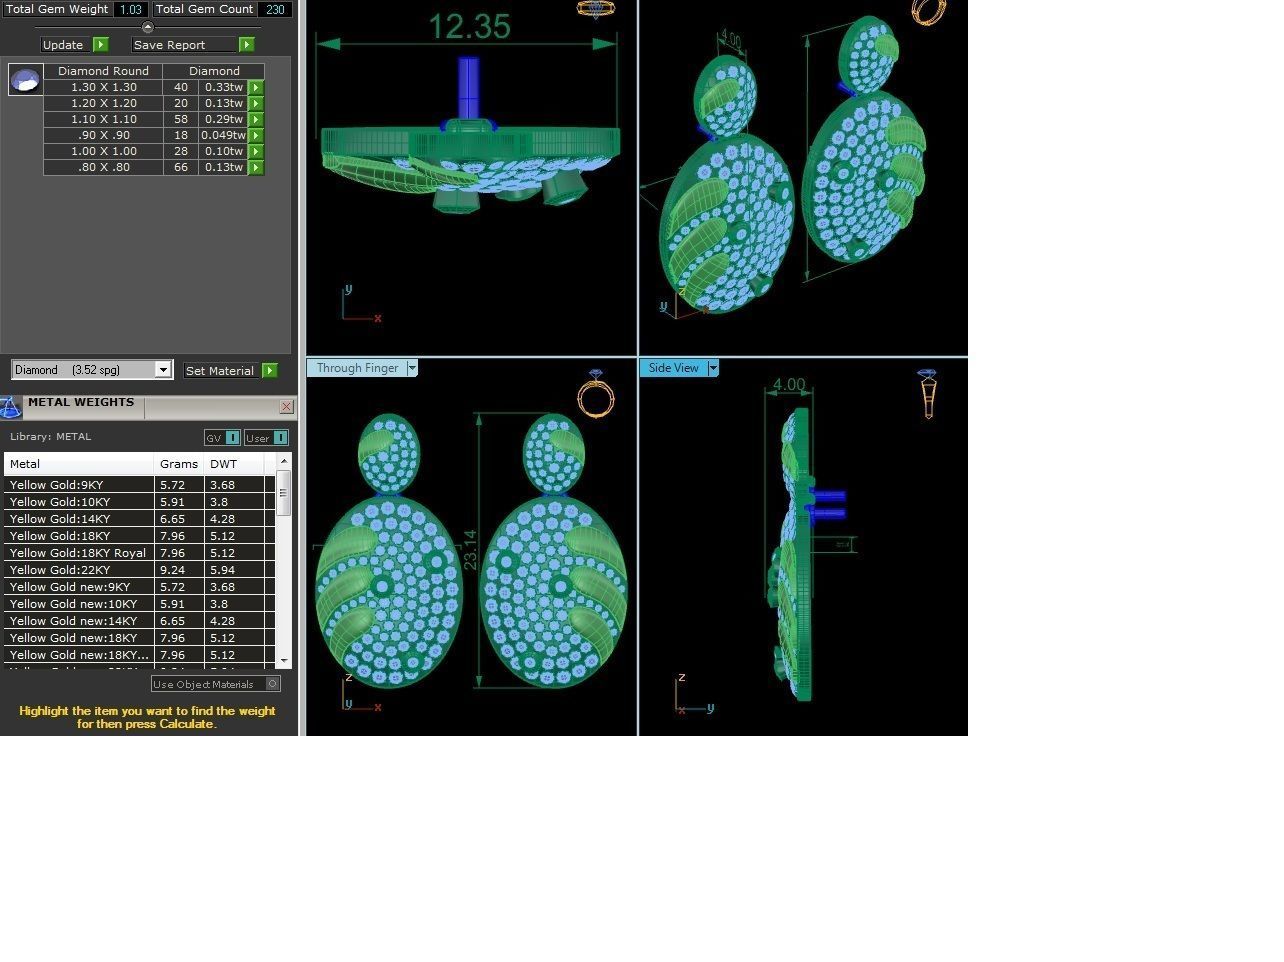1284x962 pixels.
Task: Click the 12.35 width dimension in top viewport
Action: (469, 26)
